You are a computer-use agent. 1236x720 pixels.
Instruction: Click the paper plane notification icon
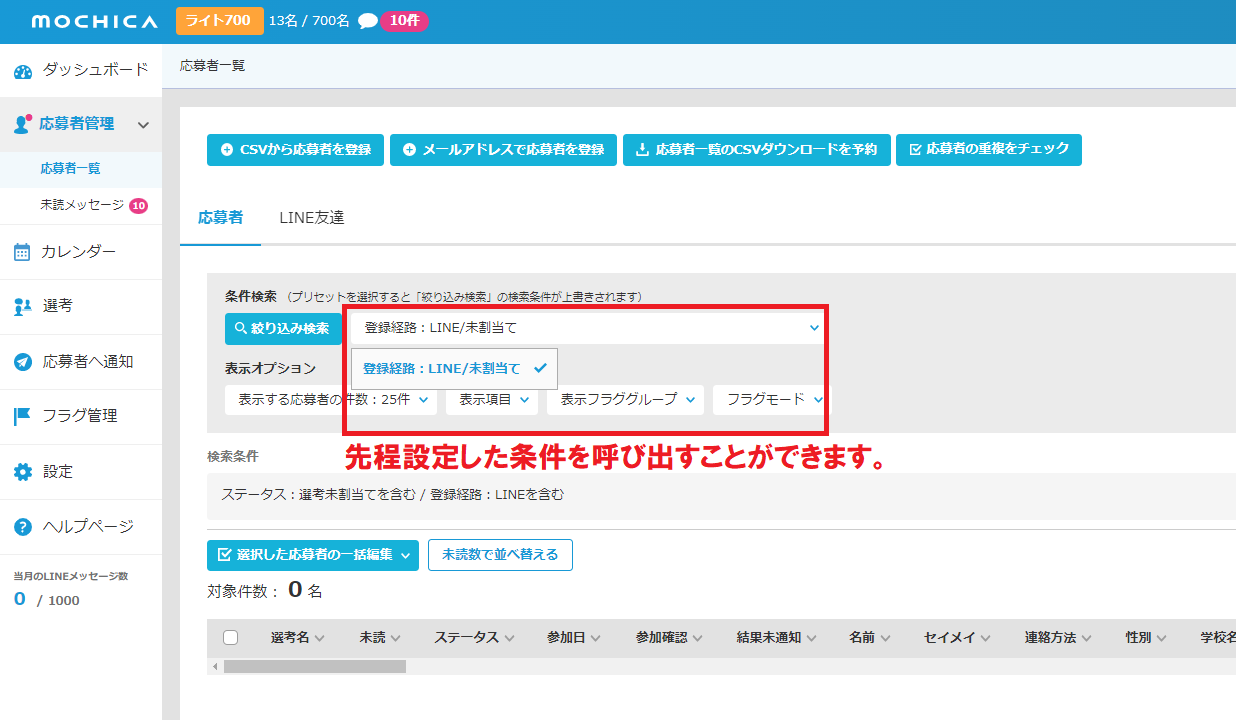(x=22, y=361)
